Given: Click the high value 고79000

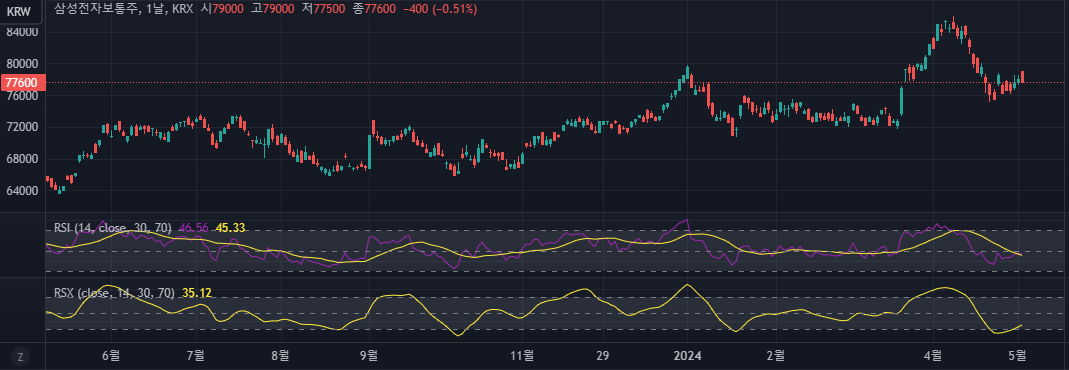Looking at the screenshot, I should [273, 10].
